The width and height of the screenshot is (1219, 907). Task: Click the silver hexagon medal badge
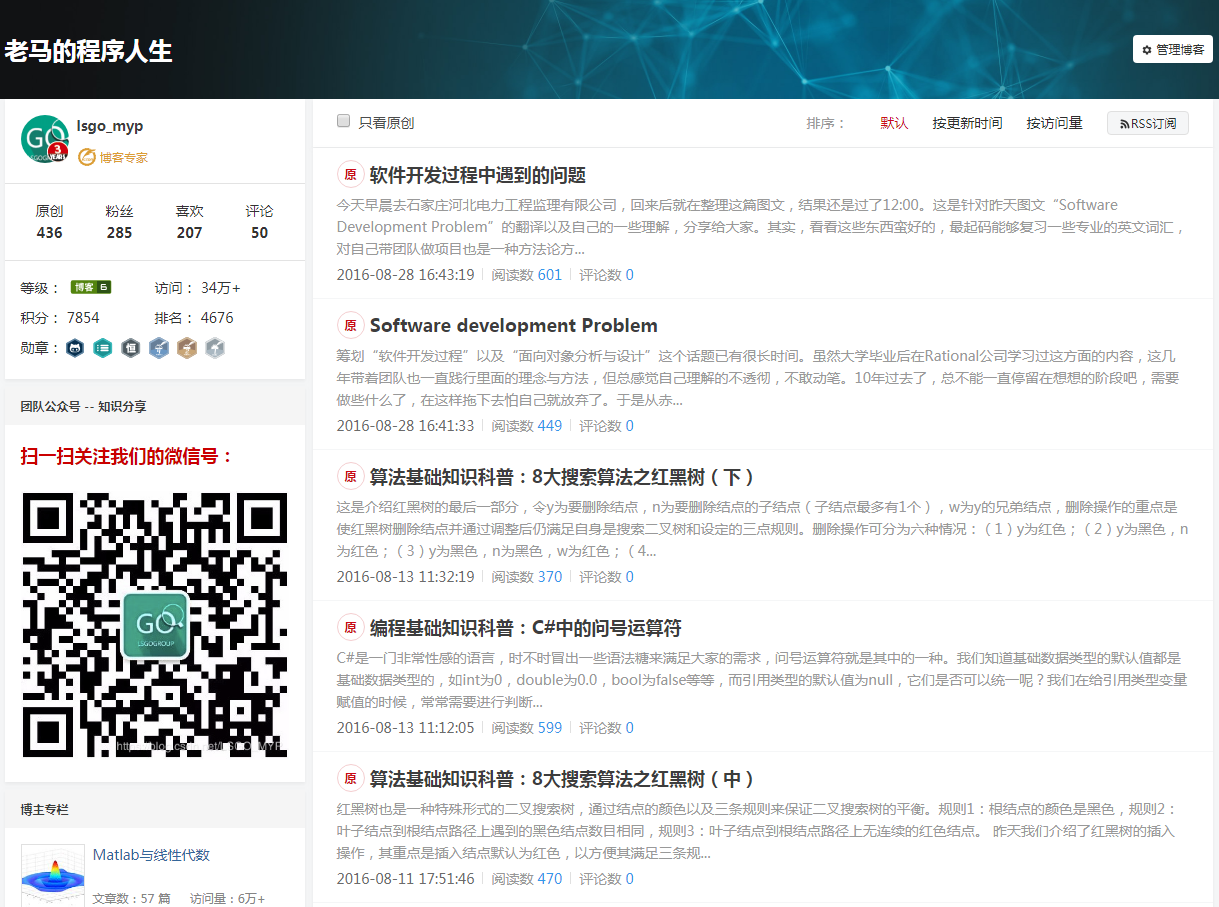(x=214, y=348)
